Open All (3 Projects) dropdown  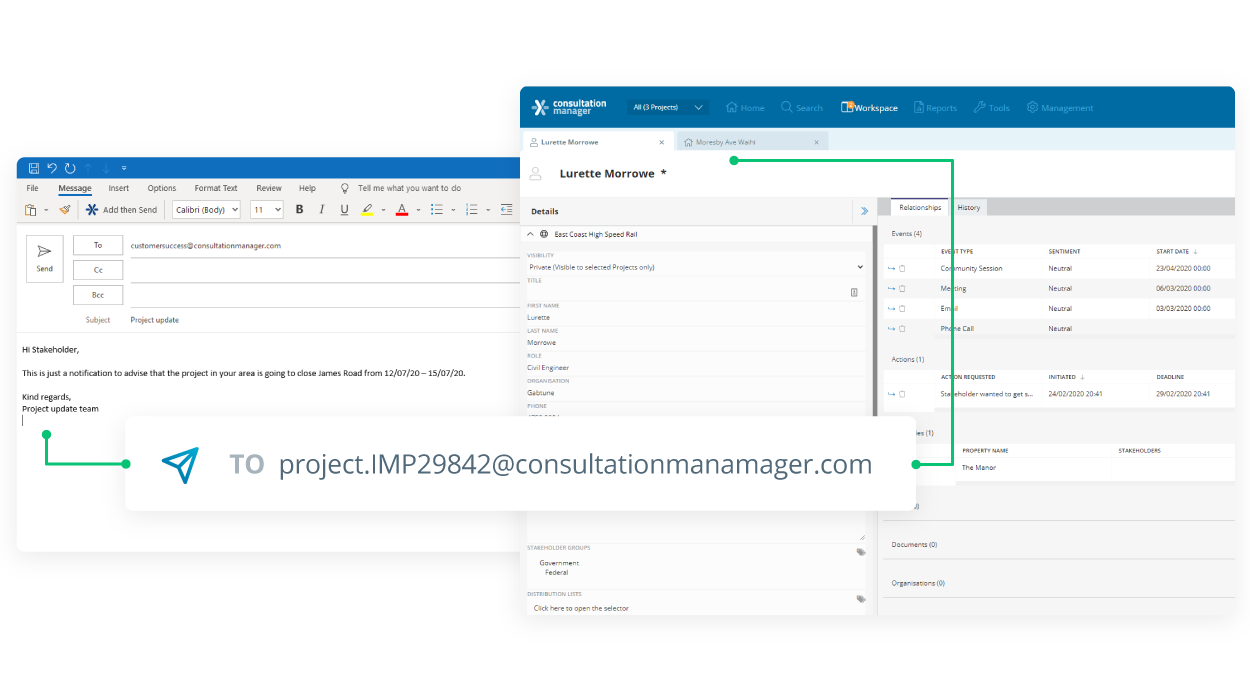(667, 107)
